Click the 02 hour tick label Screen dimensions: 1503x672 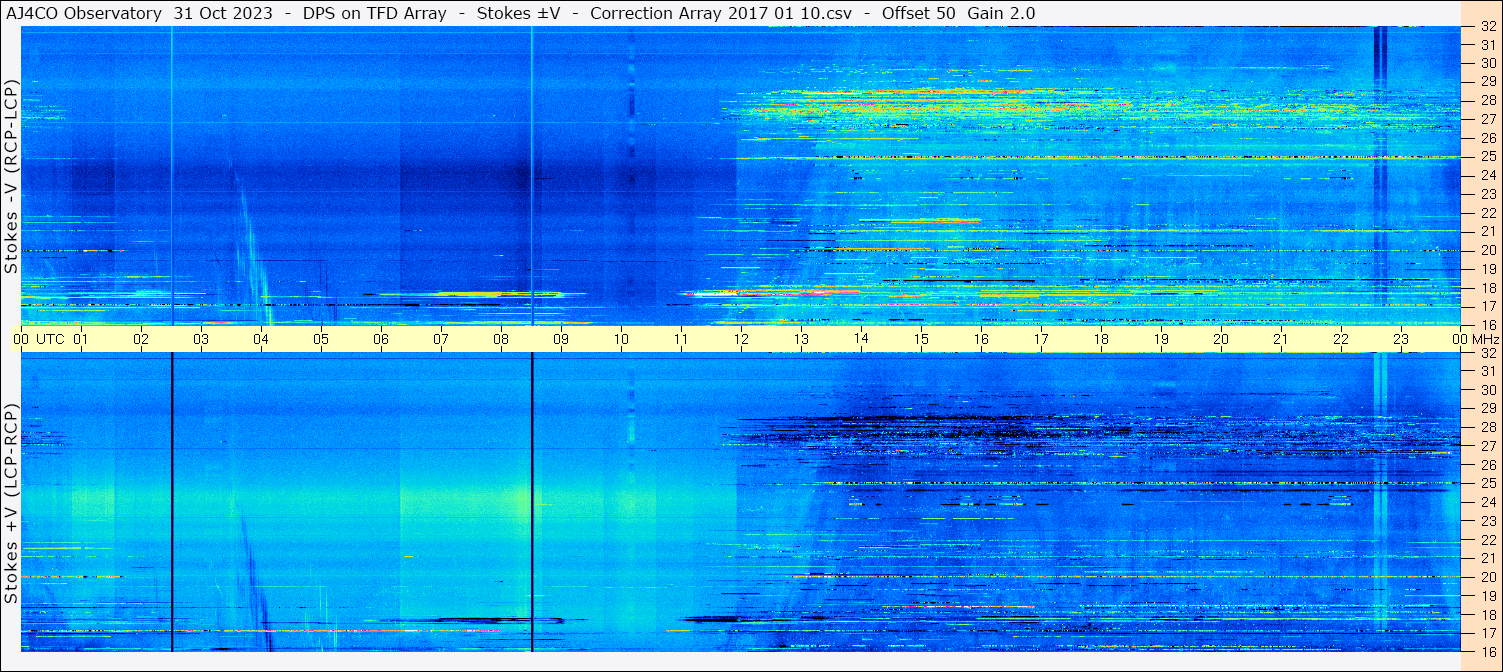[x=141, y=339]
